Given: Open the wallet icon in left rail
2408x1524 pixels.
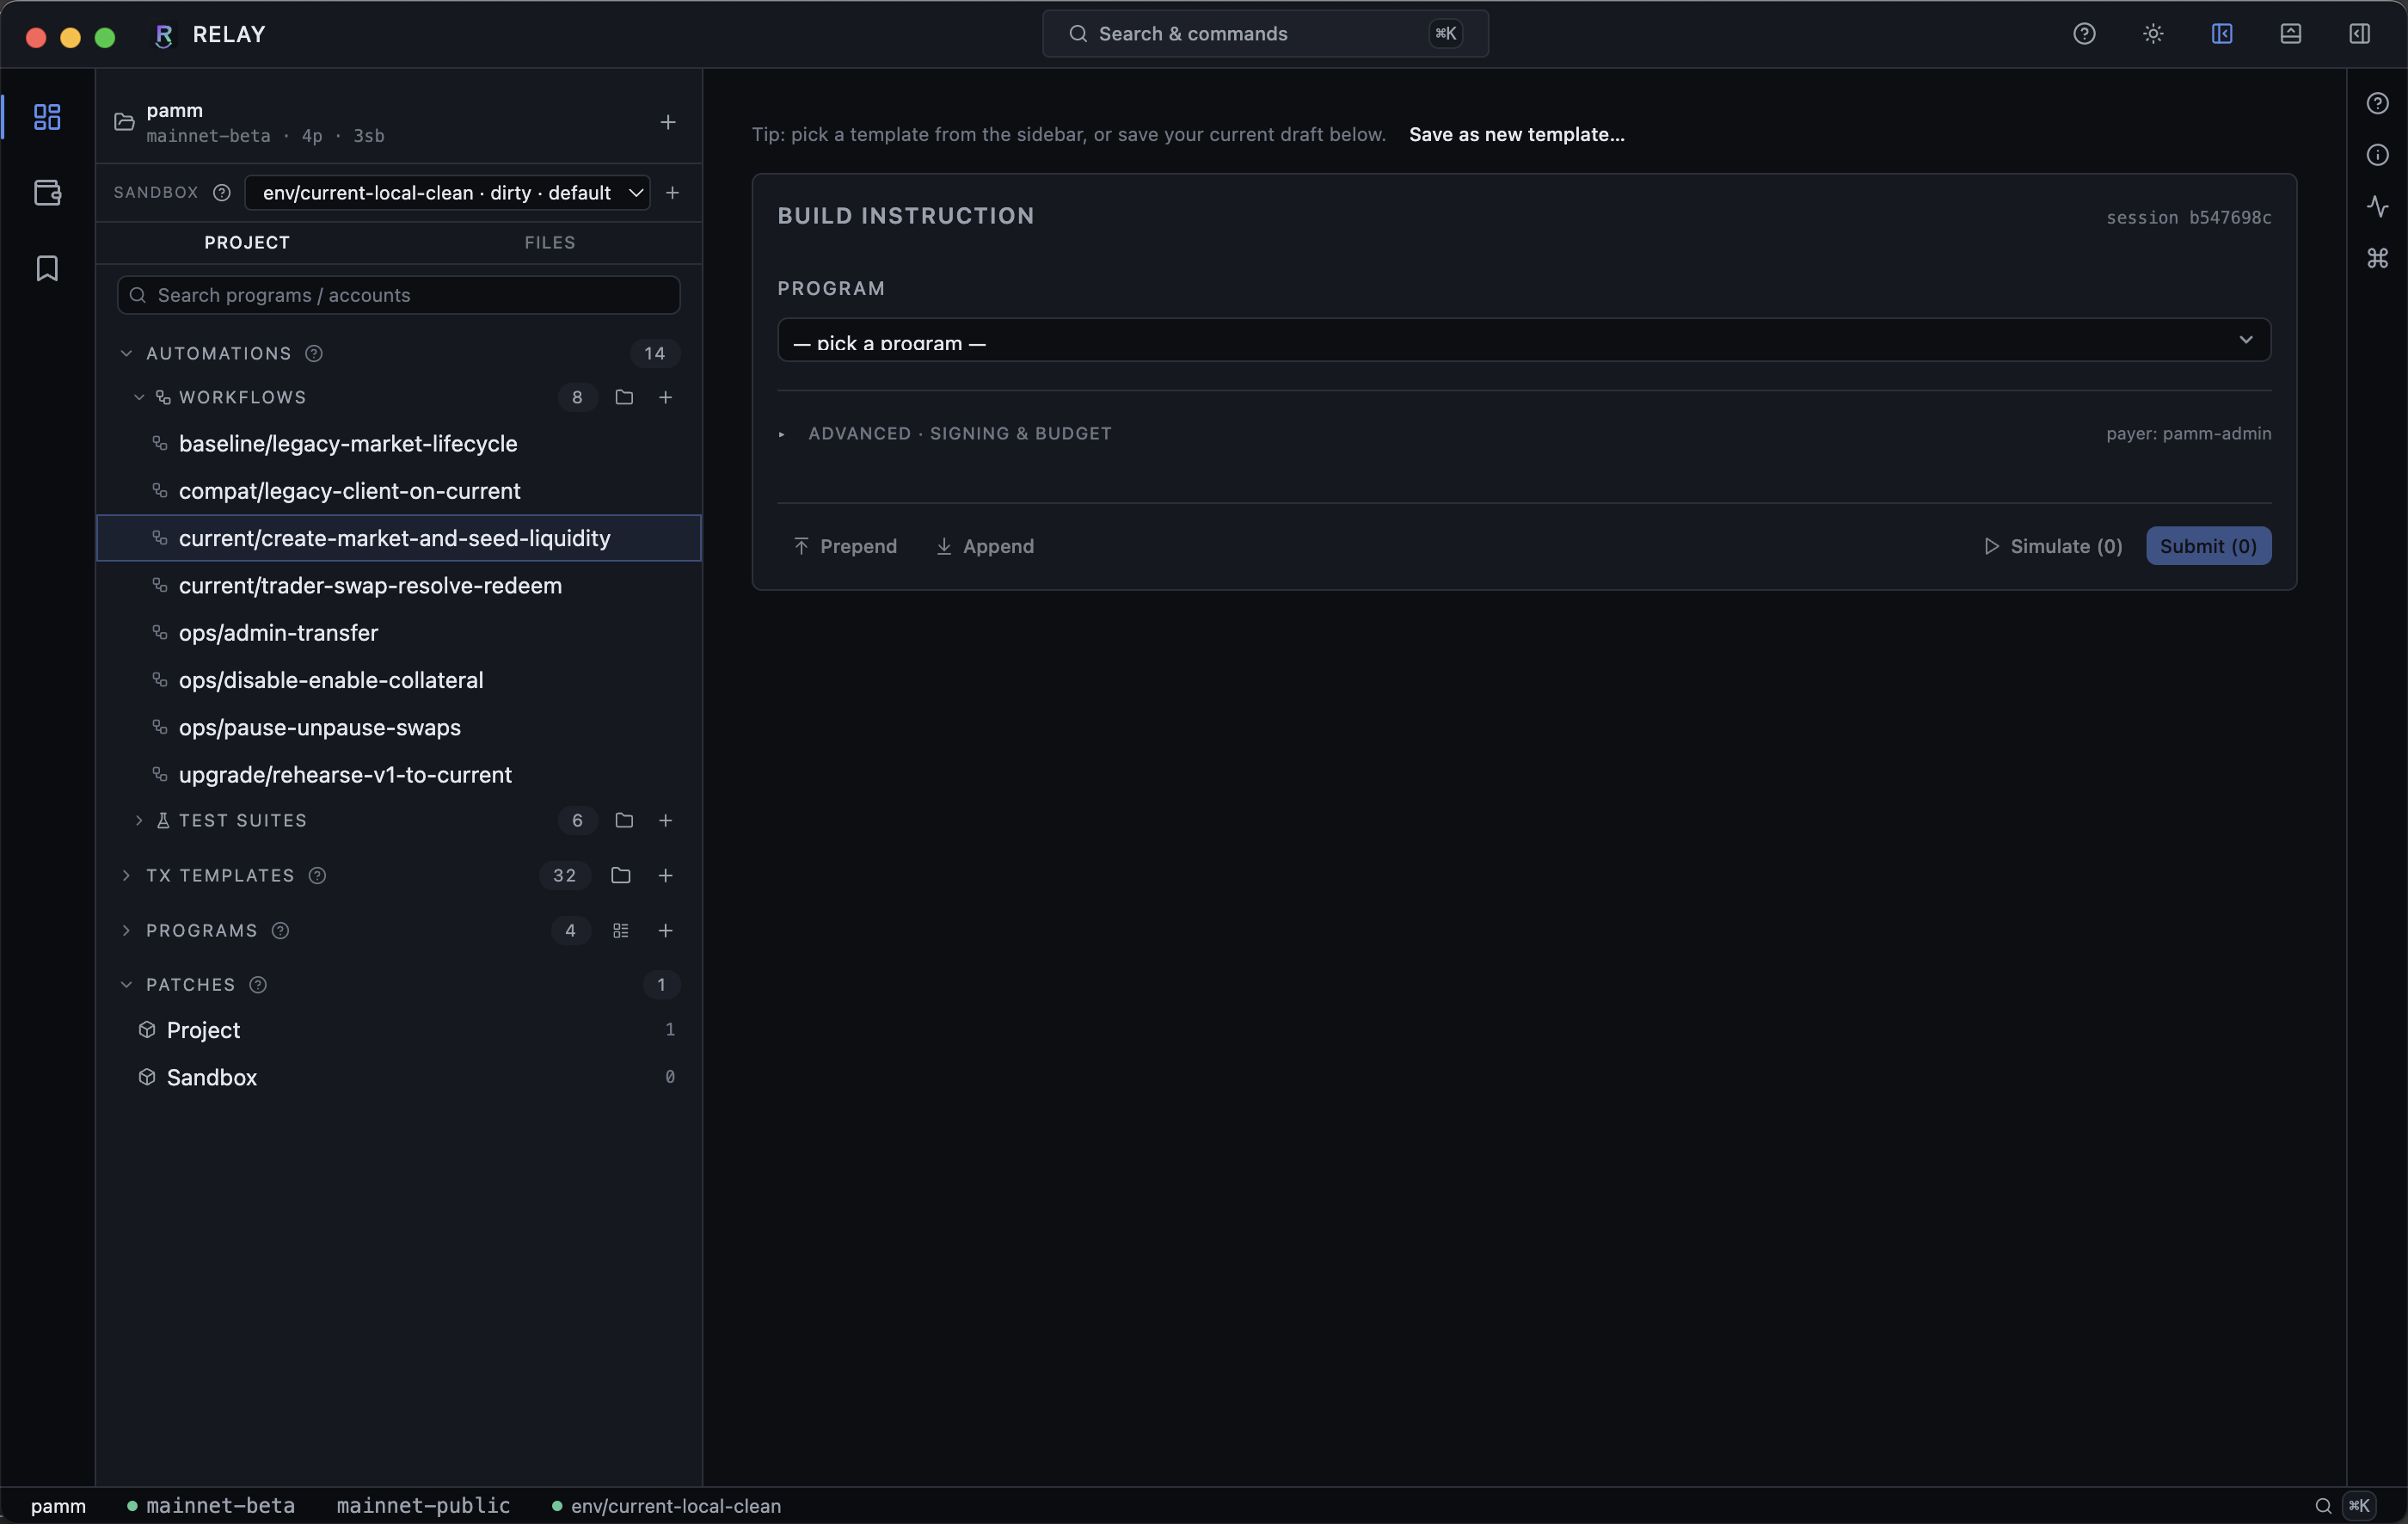Looking at the screenshot, I should coord(47,192).
